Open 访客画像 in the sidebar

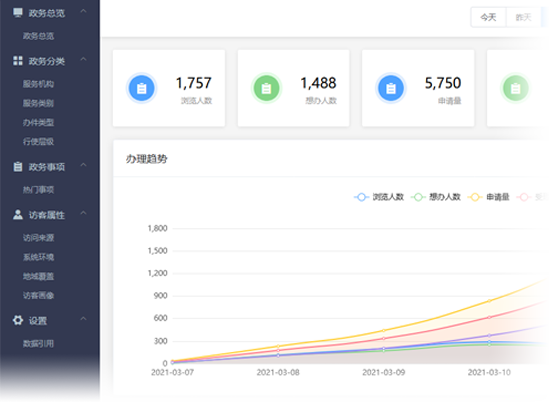pos(39,295)
